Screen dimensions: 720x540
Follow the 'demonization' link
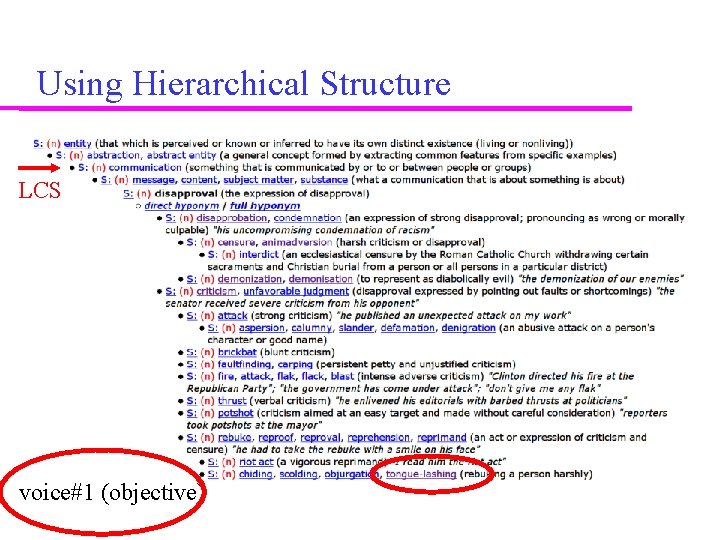(x=249, y=279)
